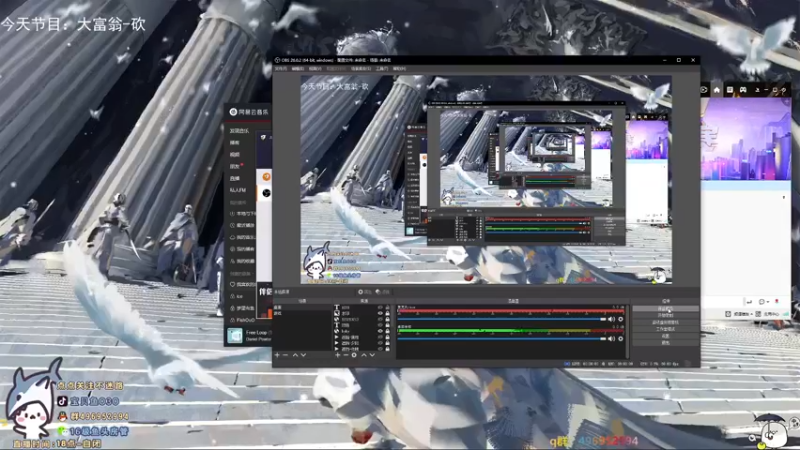The width and height of the screenshot is (800, 450).
Task: Click gamepad icon in right side window
Action: (x=743, y=90)
